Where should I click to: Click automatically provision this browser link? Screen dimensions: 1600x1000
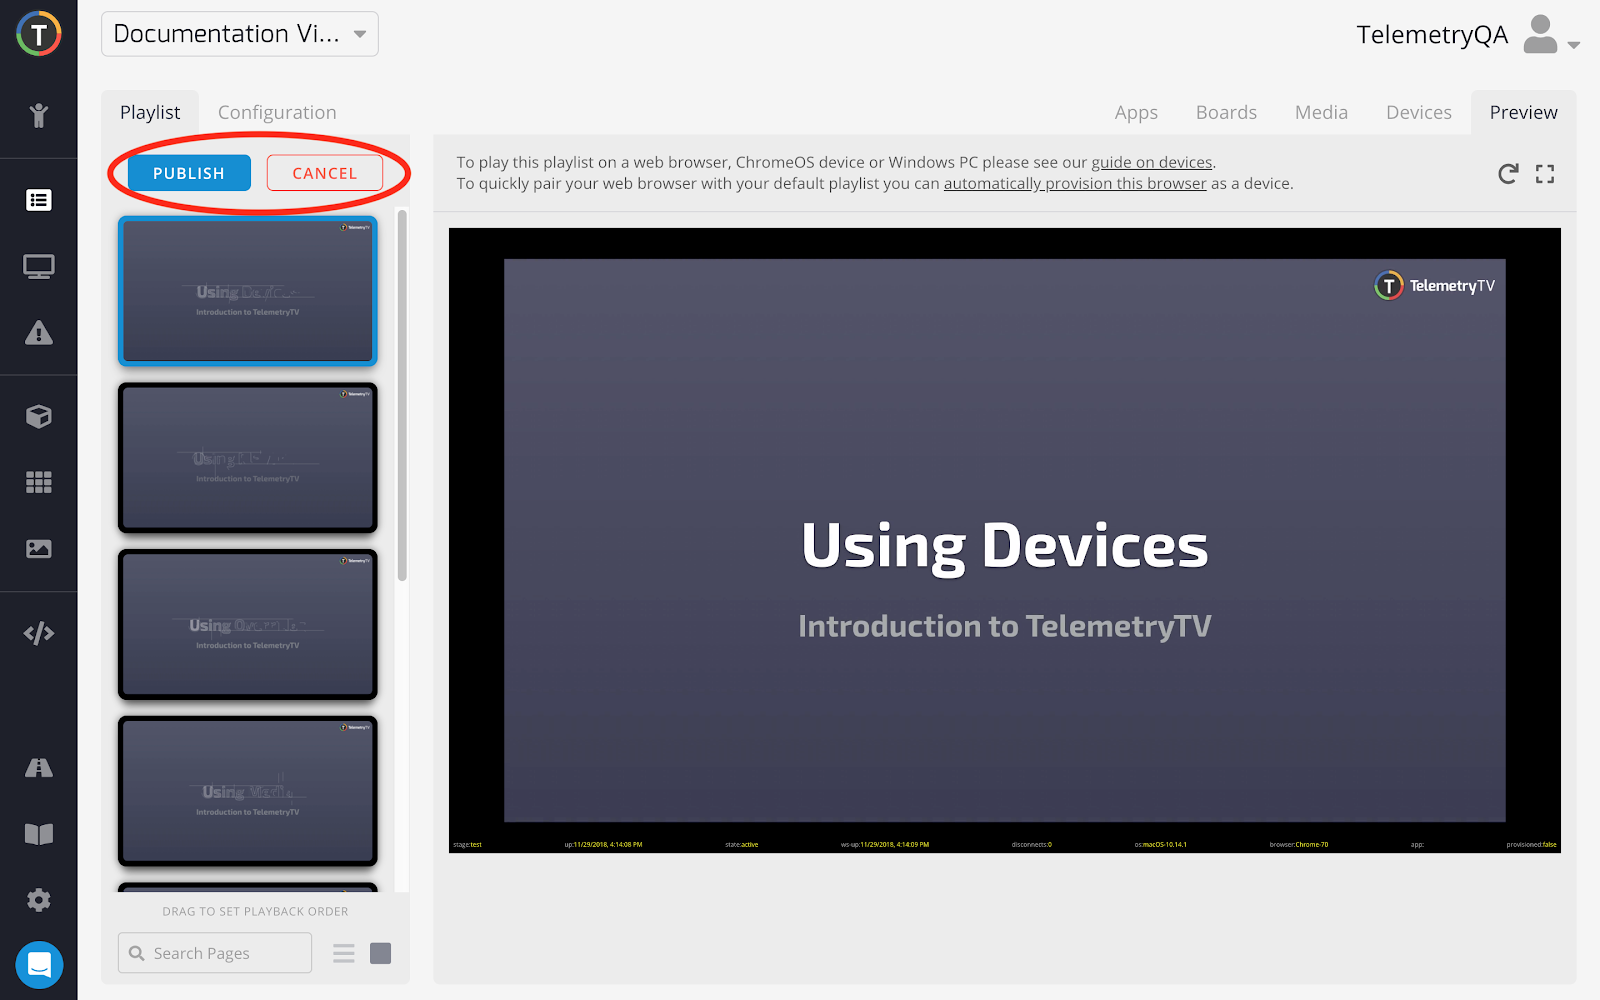tap(1075, 183)
